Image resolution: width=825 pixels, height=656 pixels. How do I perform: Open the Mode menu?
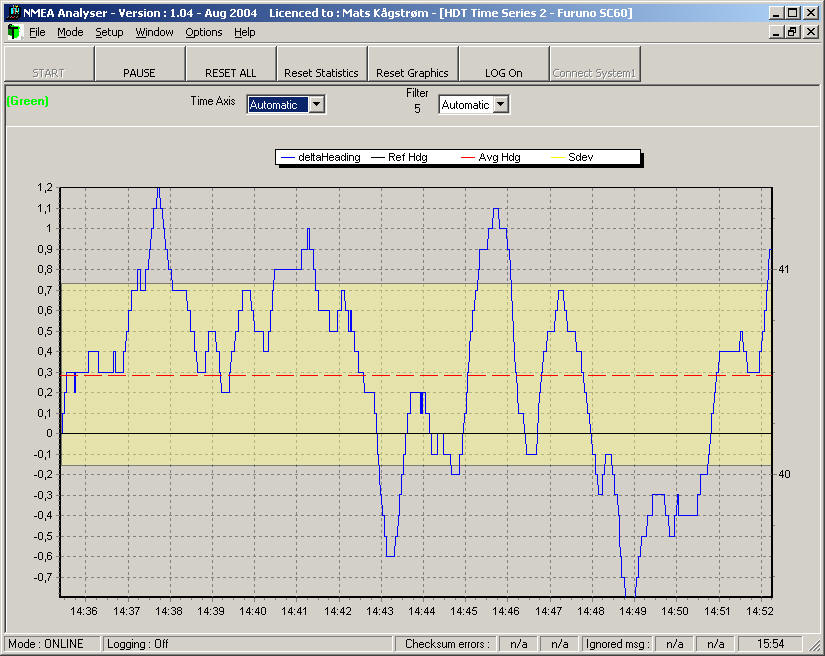coord(70,32)
